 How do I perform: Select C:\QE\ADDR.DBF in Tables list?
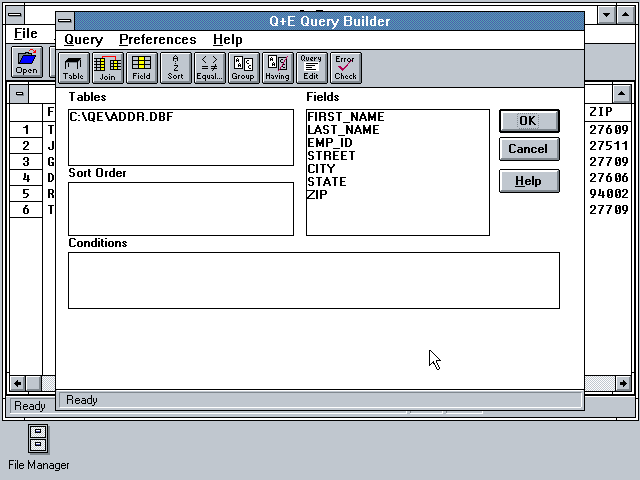180,117
